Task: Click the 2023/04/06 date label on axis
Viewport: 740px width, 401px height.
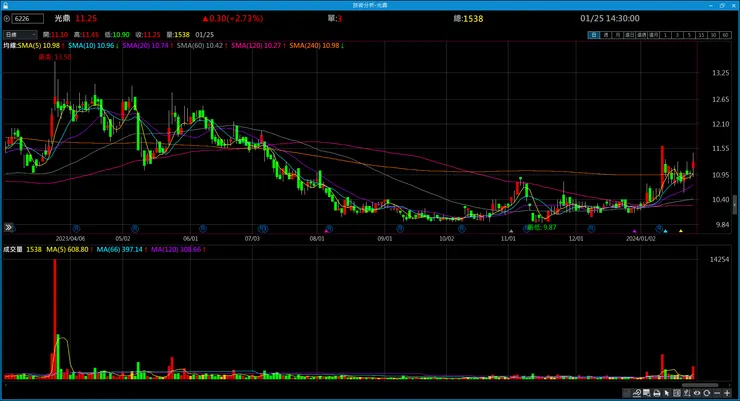Action: coord(70,239)
